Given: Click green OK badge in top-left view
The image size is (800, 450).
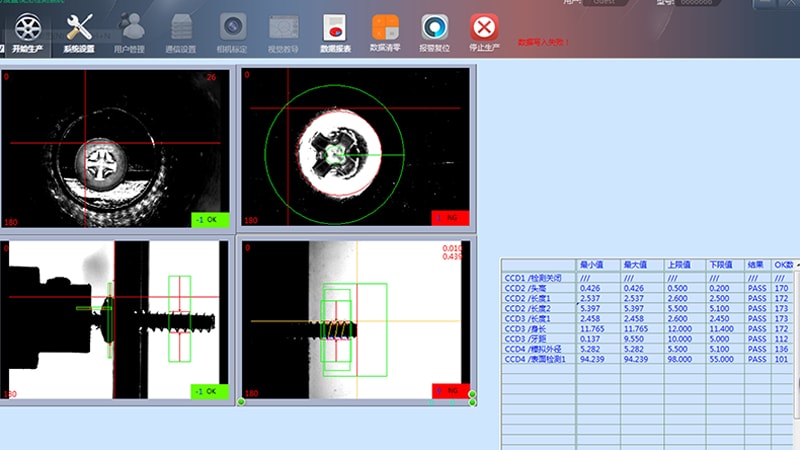Looking at the screenshot, I should [210, 220].
